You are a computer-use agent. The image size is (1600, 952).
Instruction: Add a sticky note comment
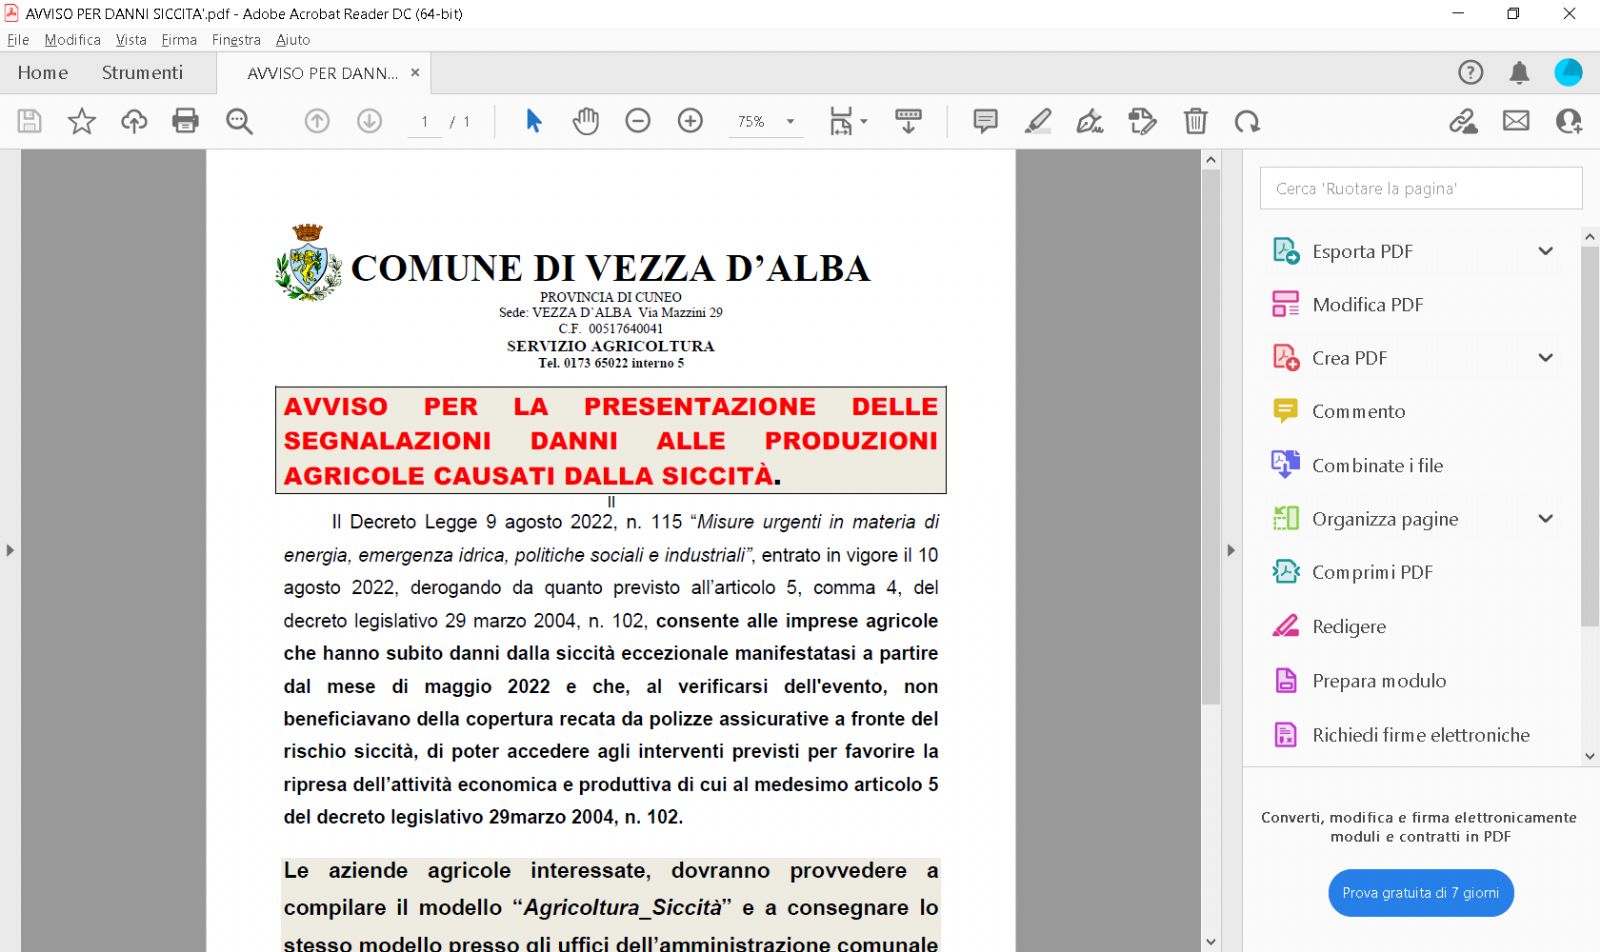tap(985, 121)
